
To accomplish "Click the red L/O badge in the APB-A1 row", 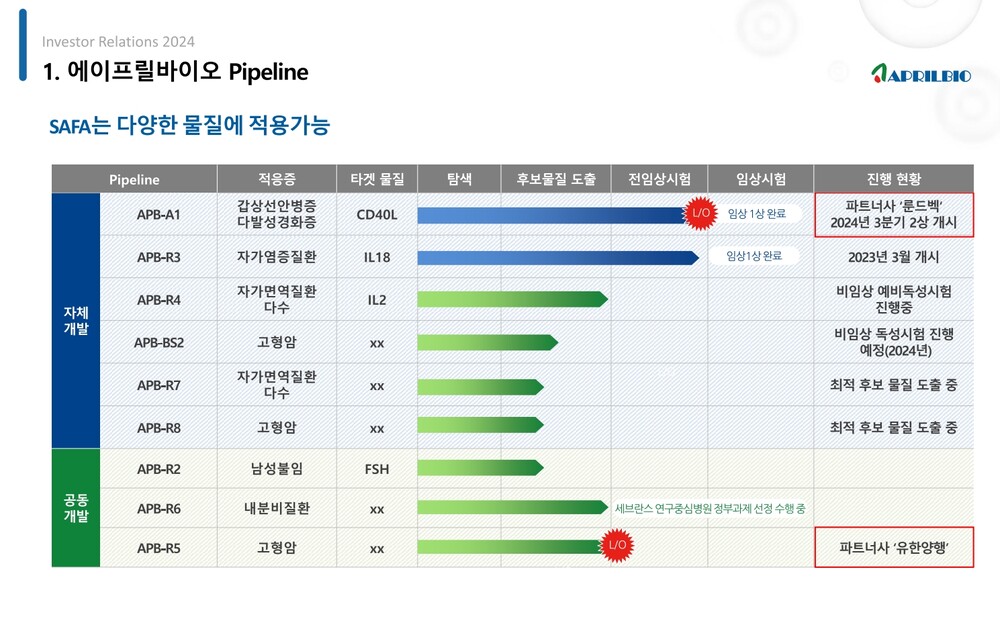I will 698,214.
